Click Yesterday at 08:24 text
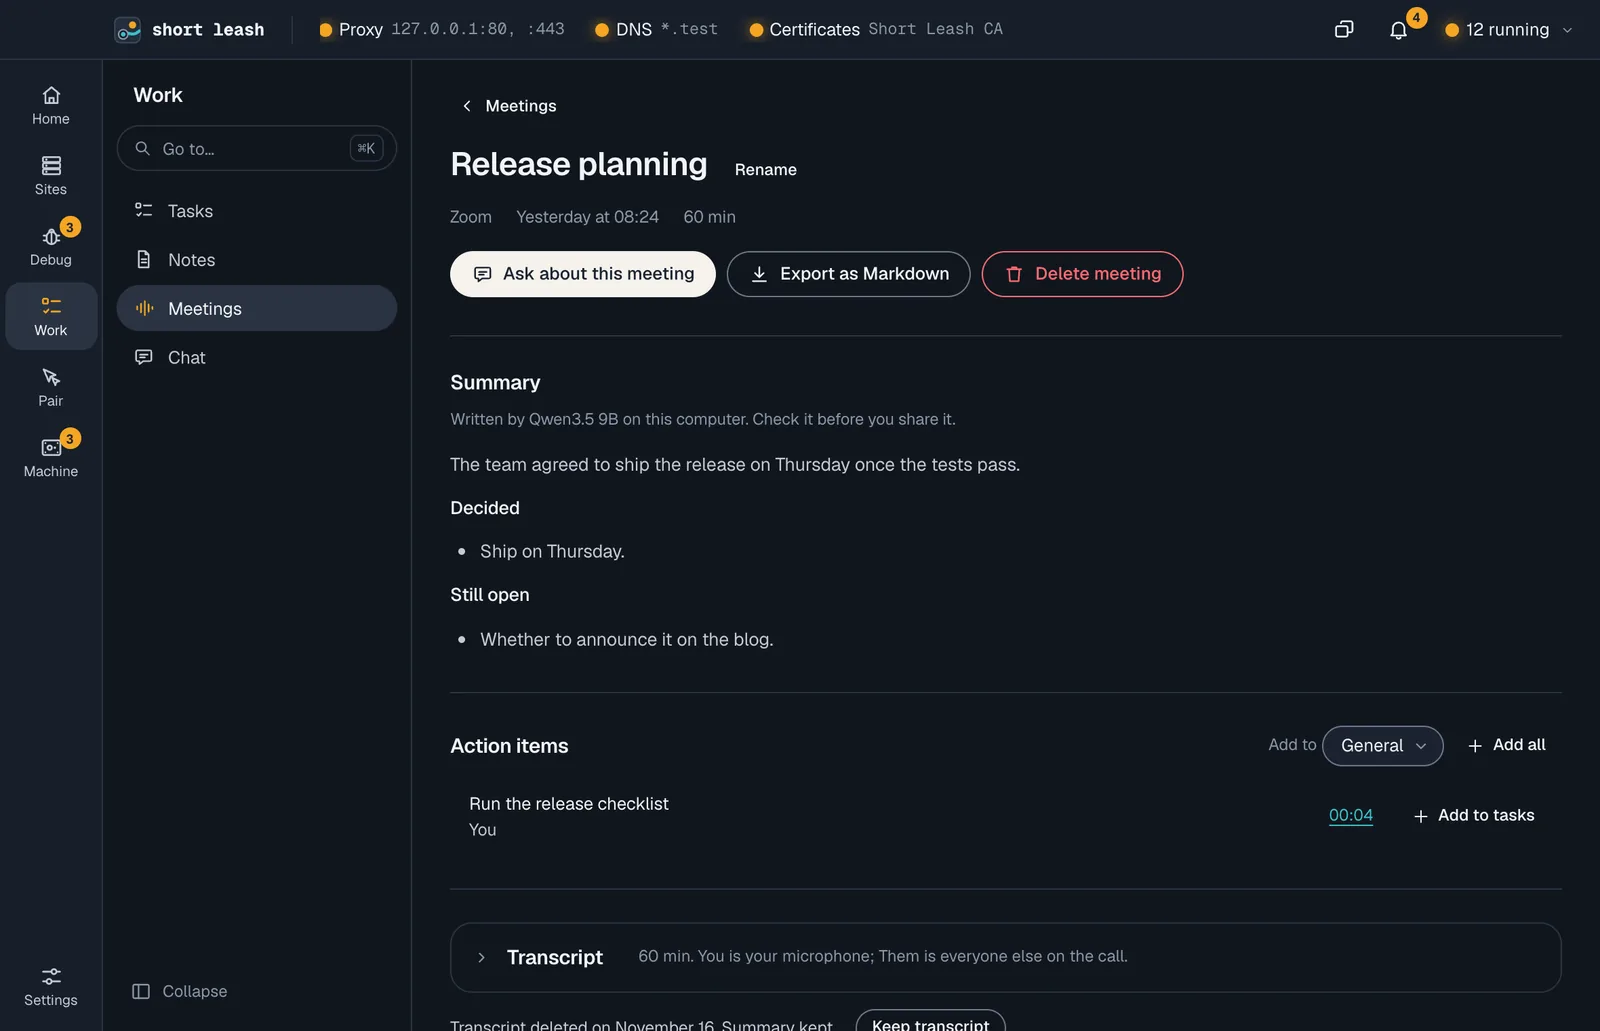The image size is (1600, 1031). coord(587,217)
